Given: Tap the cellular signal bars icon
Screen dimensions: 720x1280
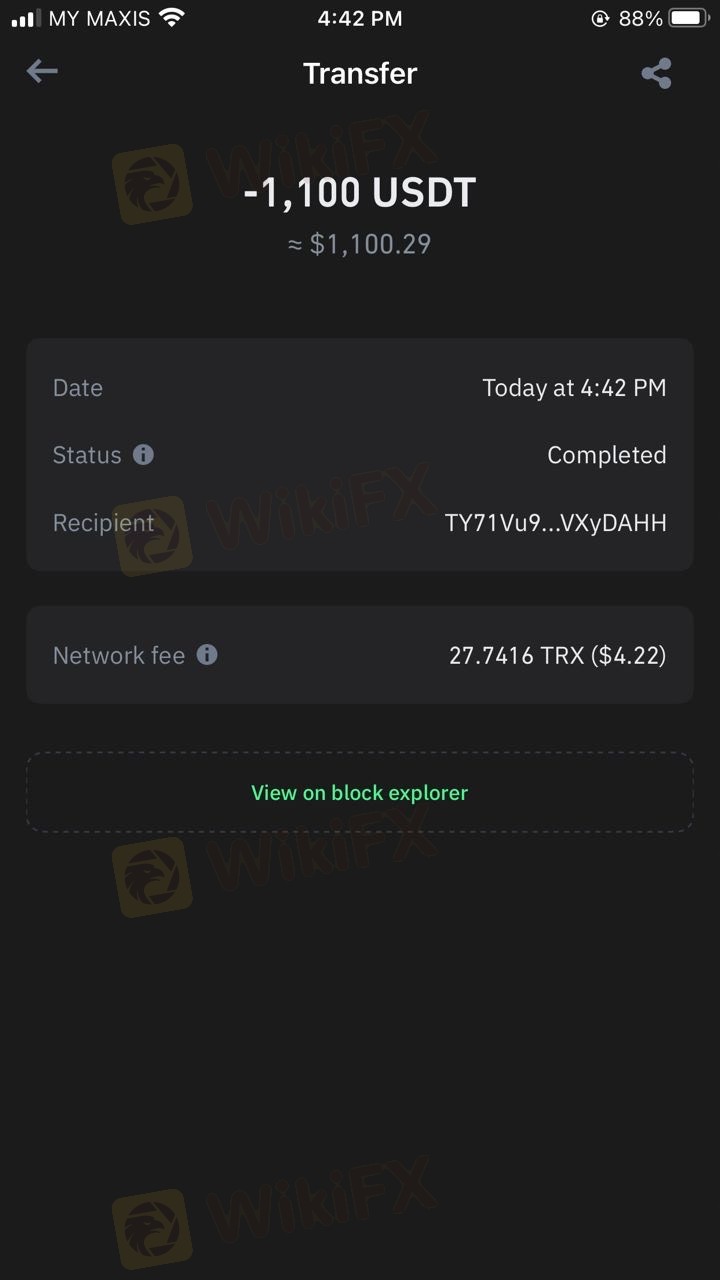Looking at the screenshot, I should 26,18.
